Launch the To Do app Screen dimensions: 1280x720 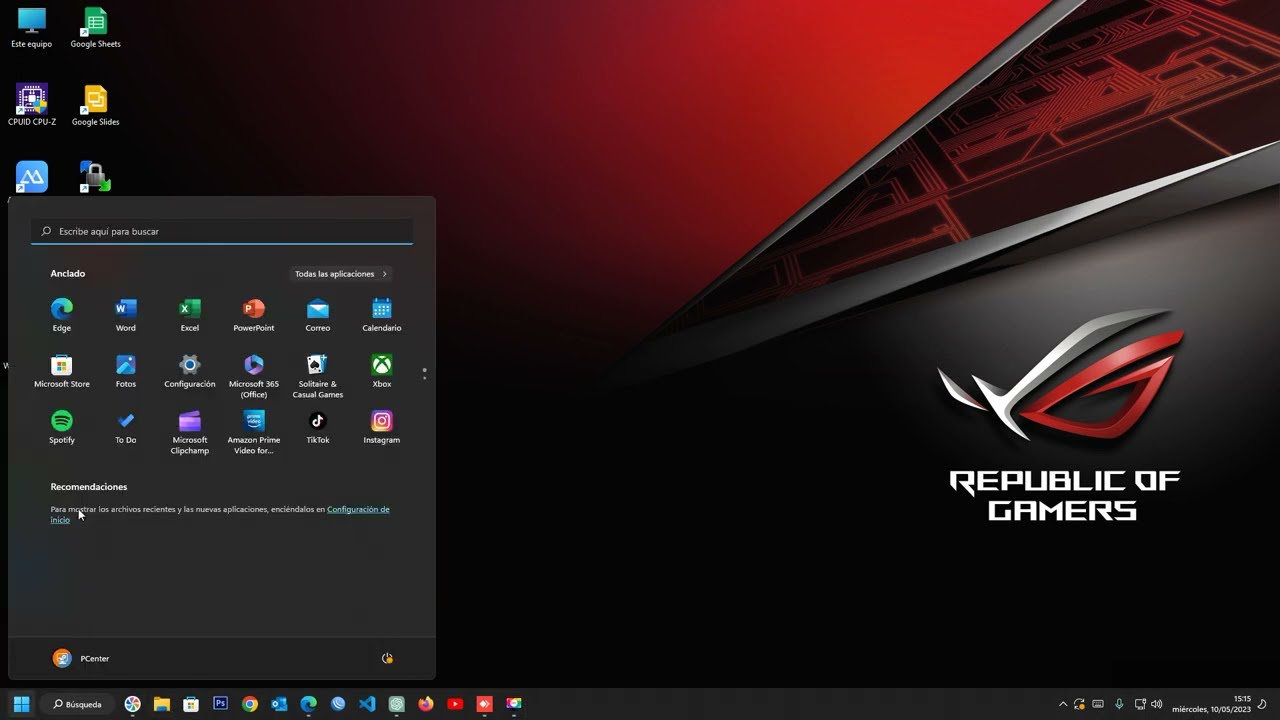click(126, 426)
